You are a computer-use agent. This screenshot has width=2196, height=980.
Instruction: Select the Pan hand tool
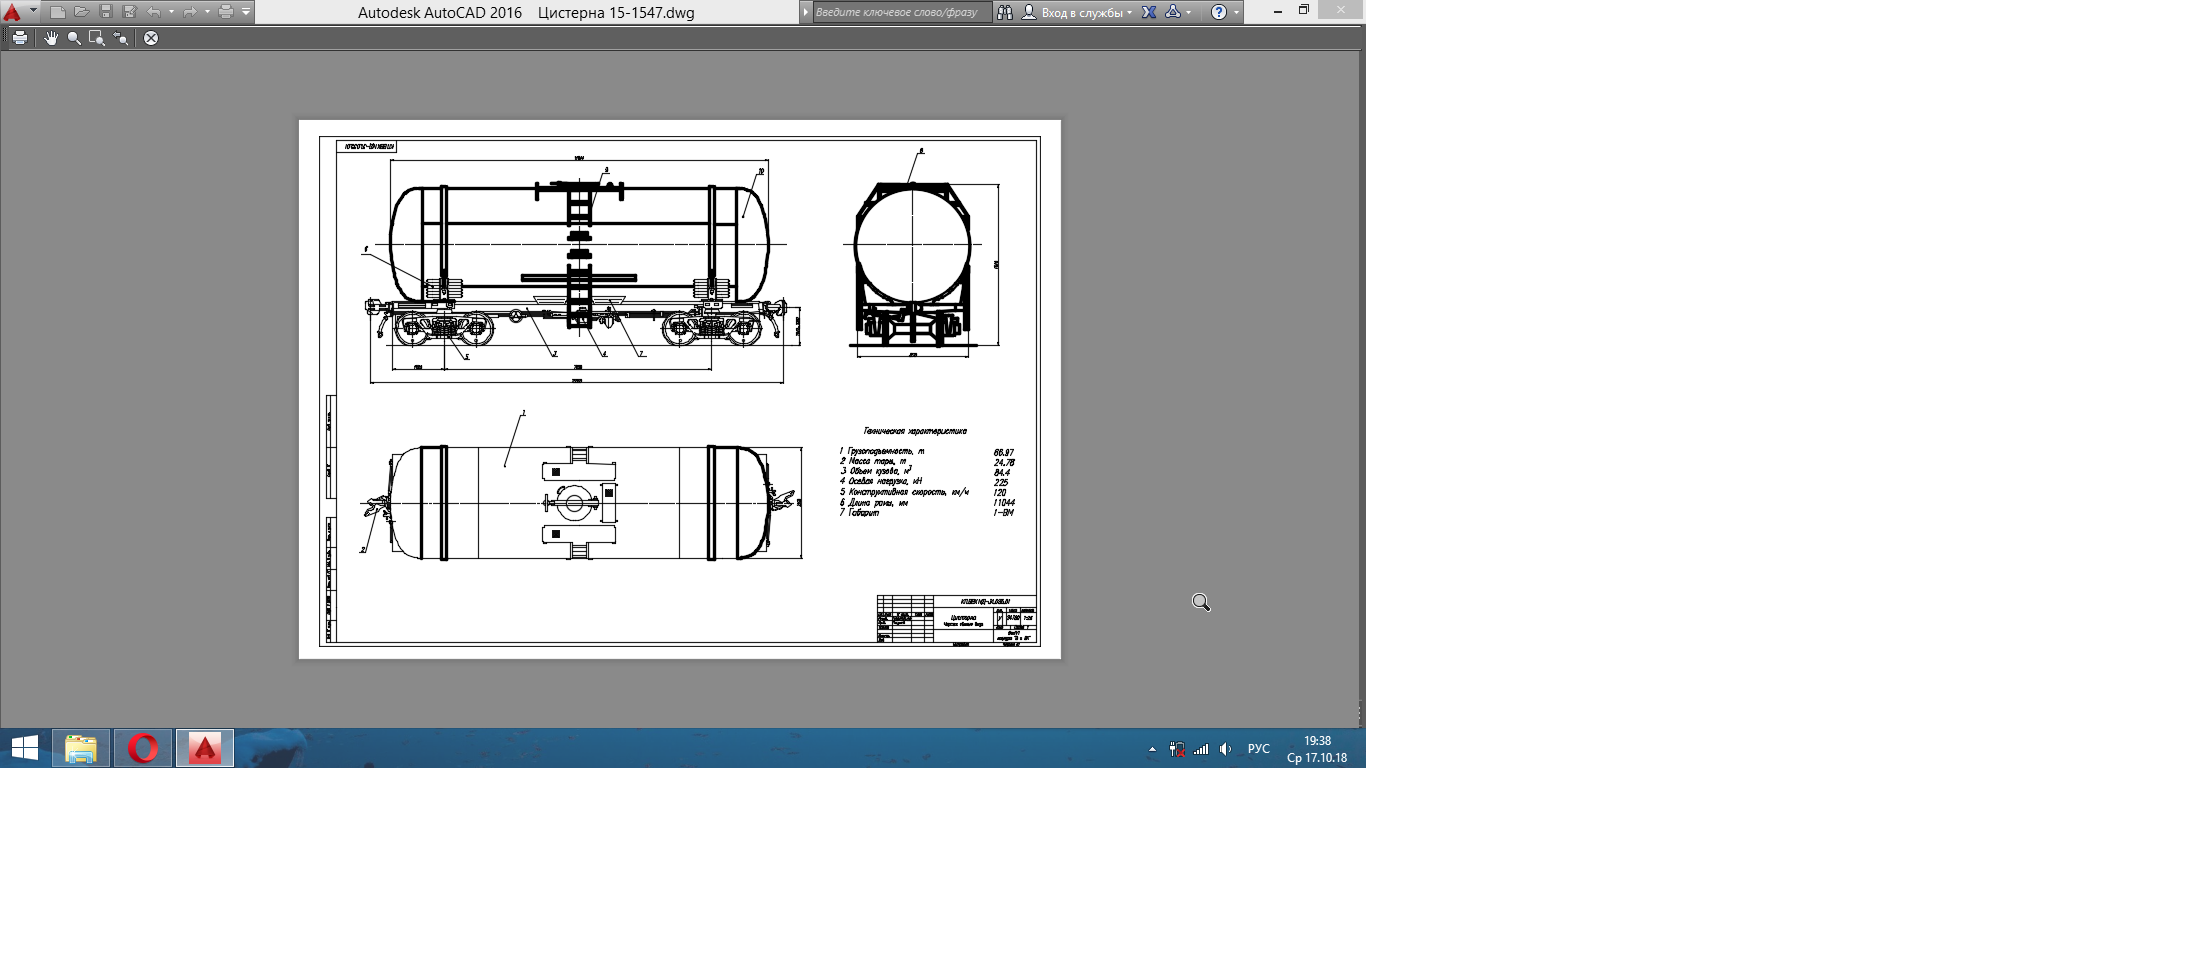point(51,38)
